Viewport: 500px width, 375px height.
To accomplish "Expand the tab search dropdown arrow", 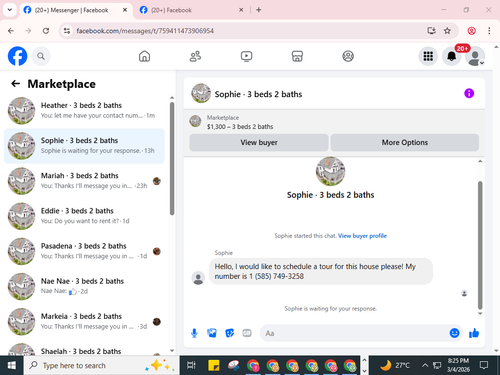I will pos(10,10).
